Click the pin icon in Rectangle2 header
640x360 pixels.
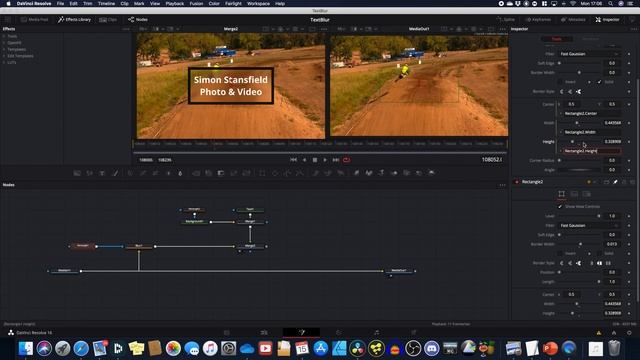[615, 182]
